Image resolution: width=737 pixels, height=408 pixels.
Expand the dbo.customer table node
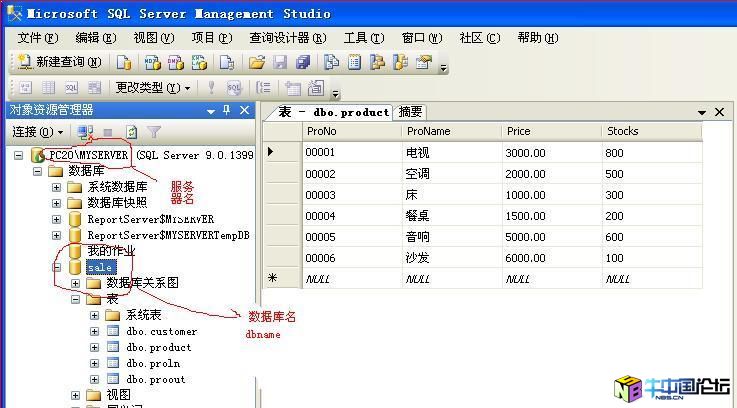94,331
